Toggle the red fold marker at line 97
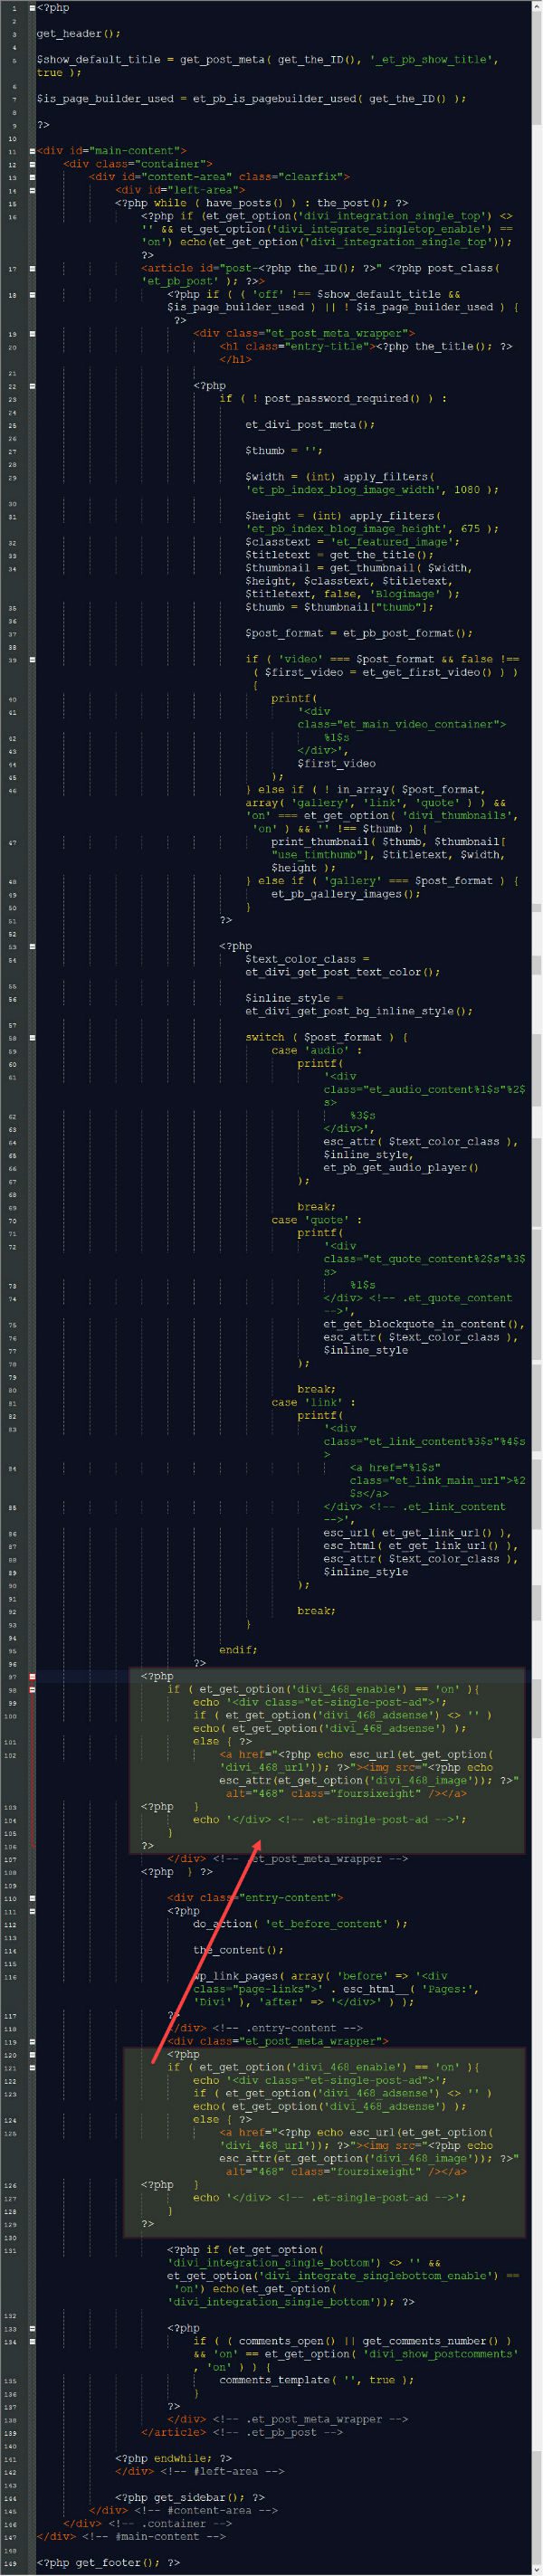The width and height of the screenshot is (543, 2576). tap(32, 1676)
